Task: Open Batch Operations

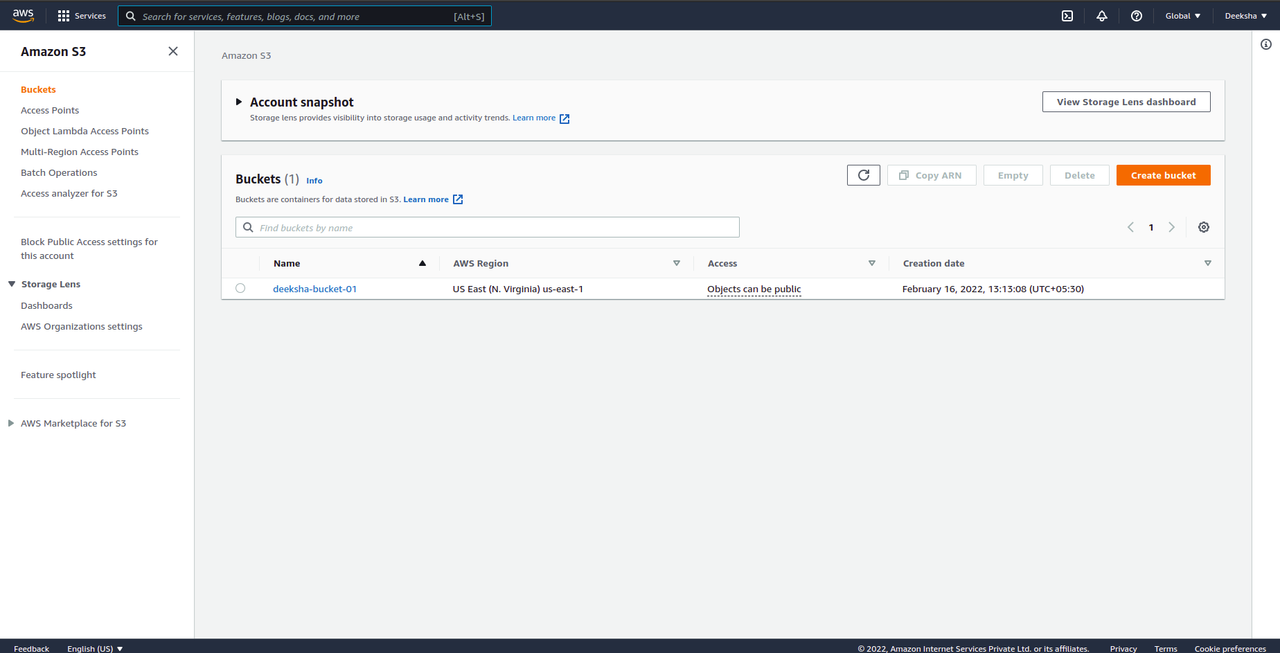Action: (59, 173)
